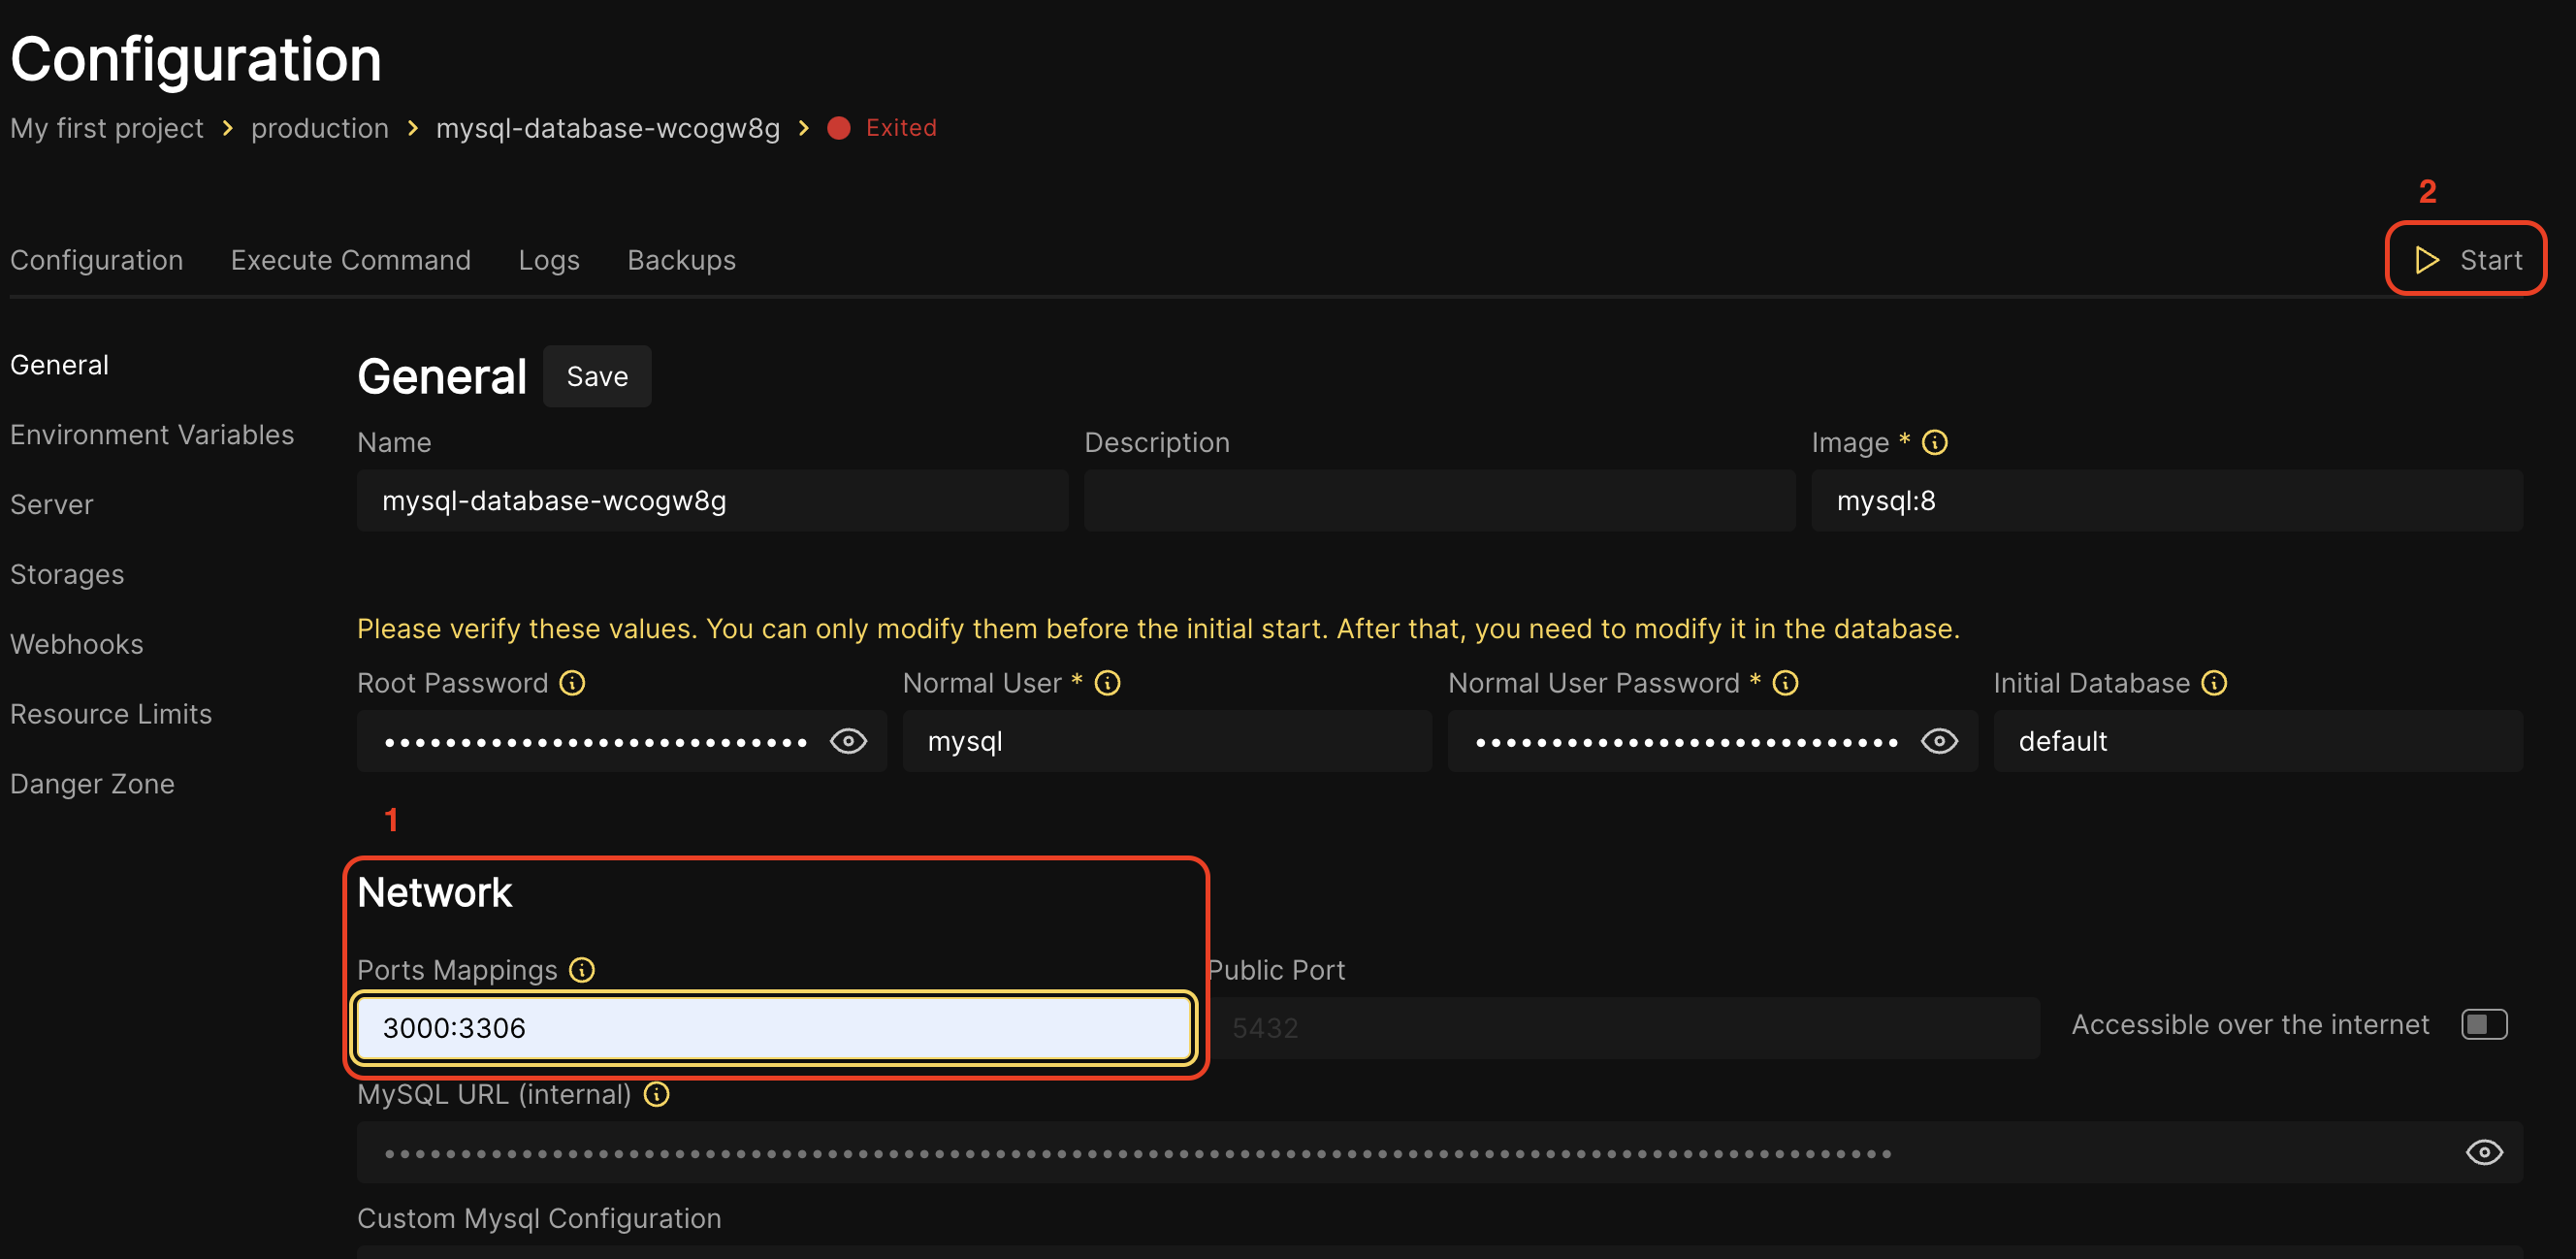Switch to the Backups tab

[681, 260]
